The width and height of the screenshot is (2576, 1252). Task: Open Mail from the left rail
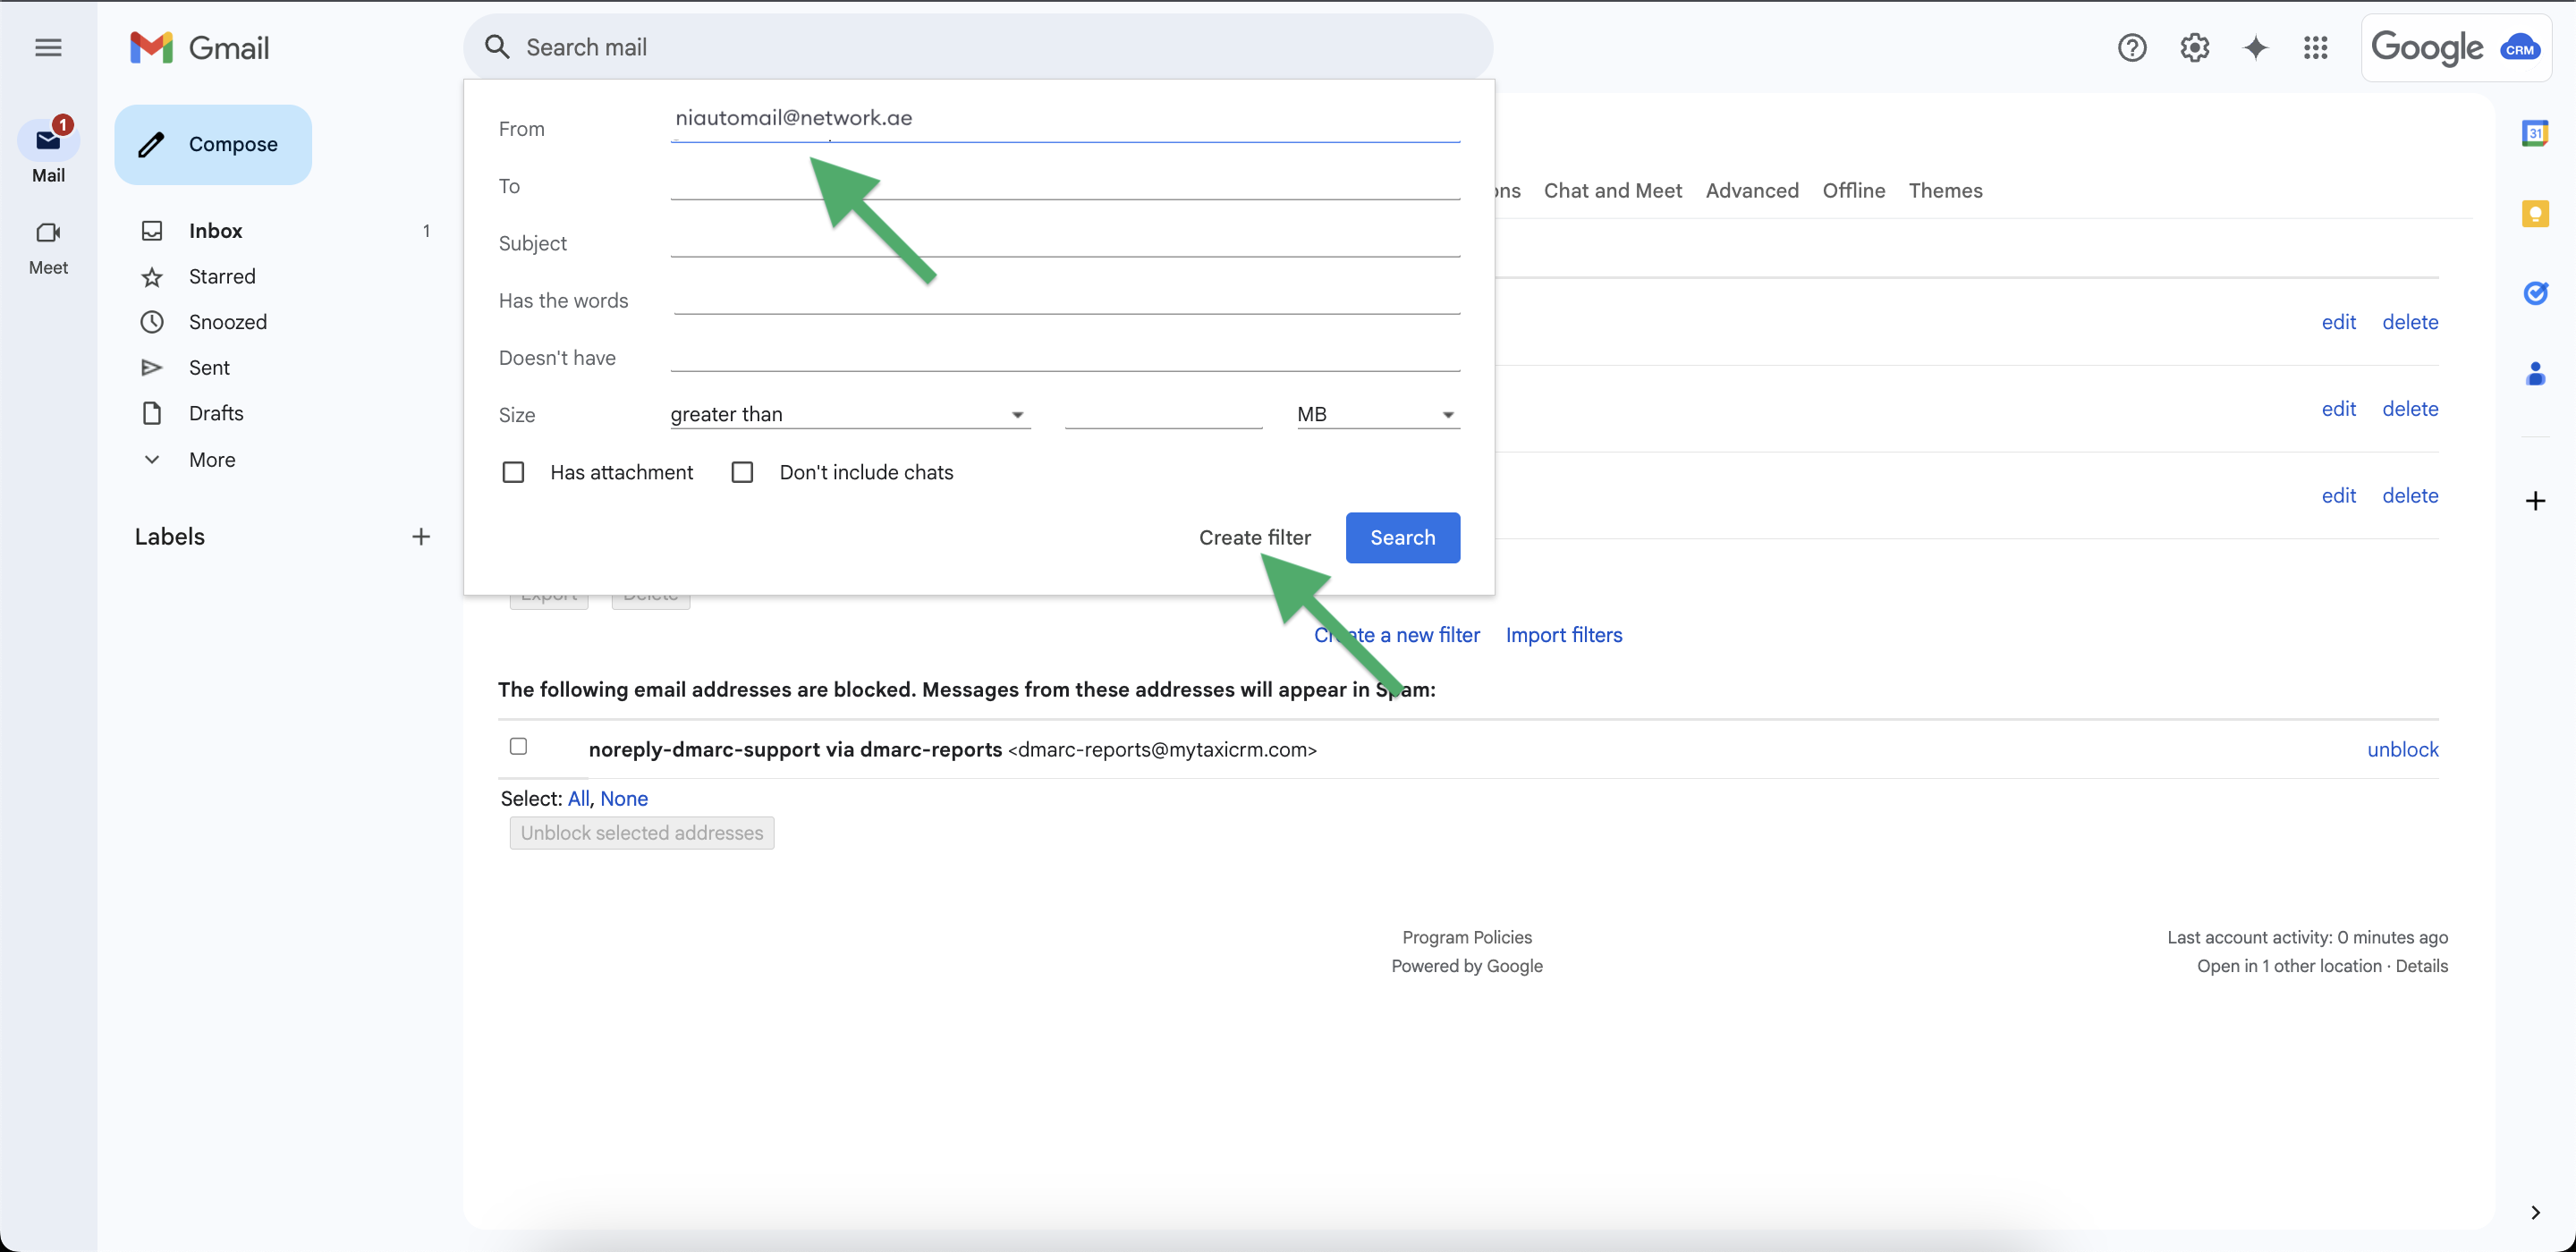(x=48, y=152)
